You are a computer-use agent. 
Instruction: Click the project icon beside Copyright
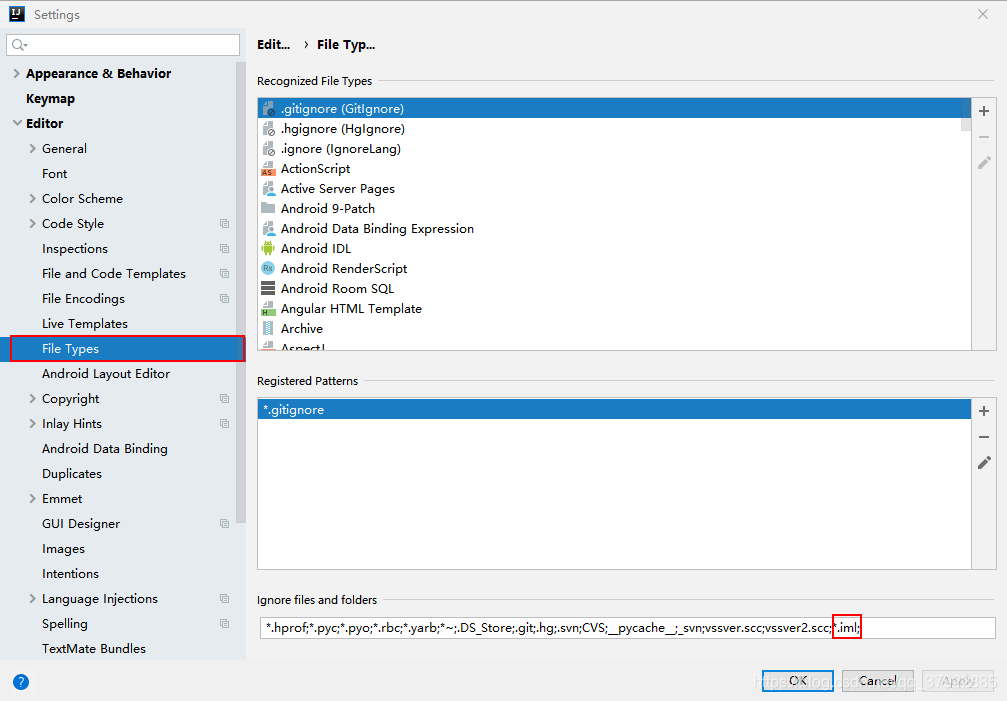point(224,399)
